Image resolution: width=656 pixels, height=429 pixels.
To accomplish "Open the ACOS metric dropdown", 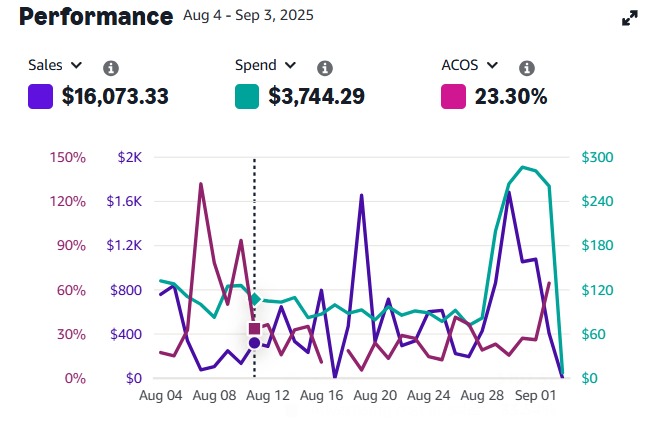I will (469, 65).
